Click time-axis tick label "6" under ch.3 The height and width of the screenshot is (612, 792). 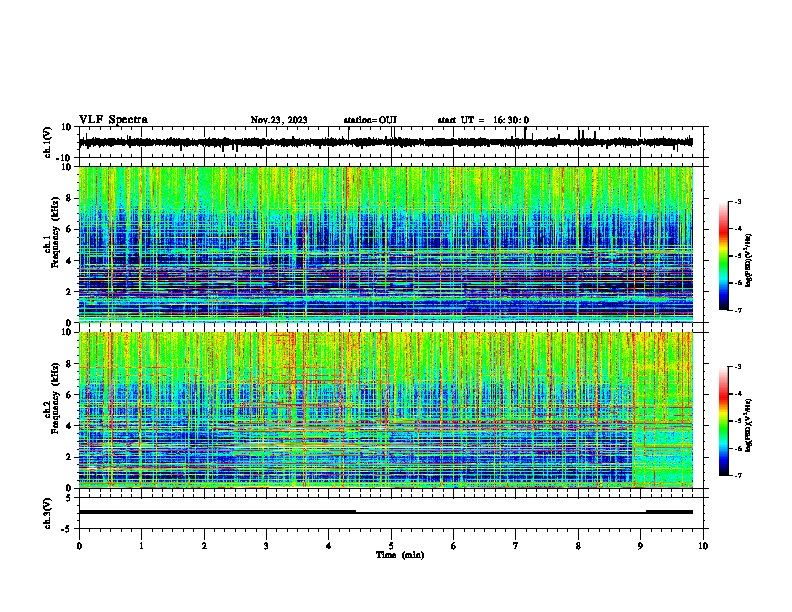pos(453,546)
